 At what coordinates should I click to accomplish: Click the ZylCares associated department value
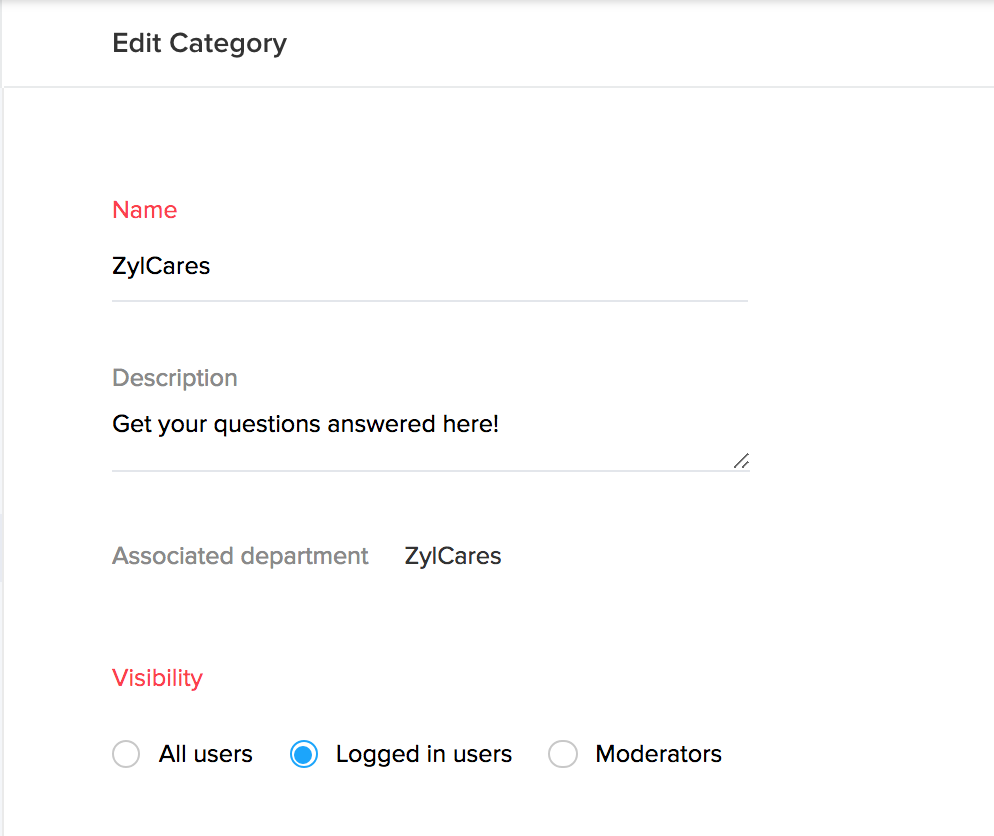pyautogui.click(x=452, y=556)
